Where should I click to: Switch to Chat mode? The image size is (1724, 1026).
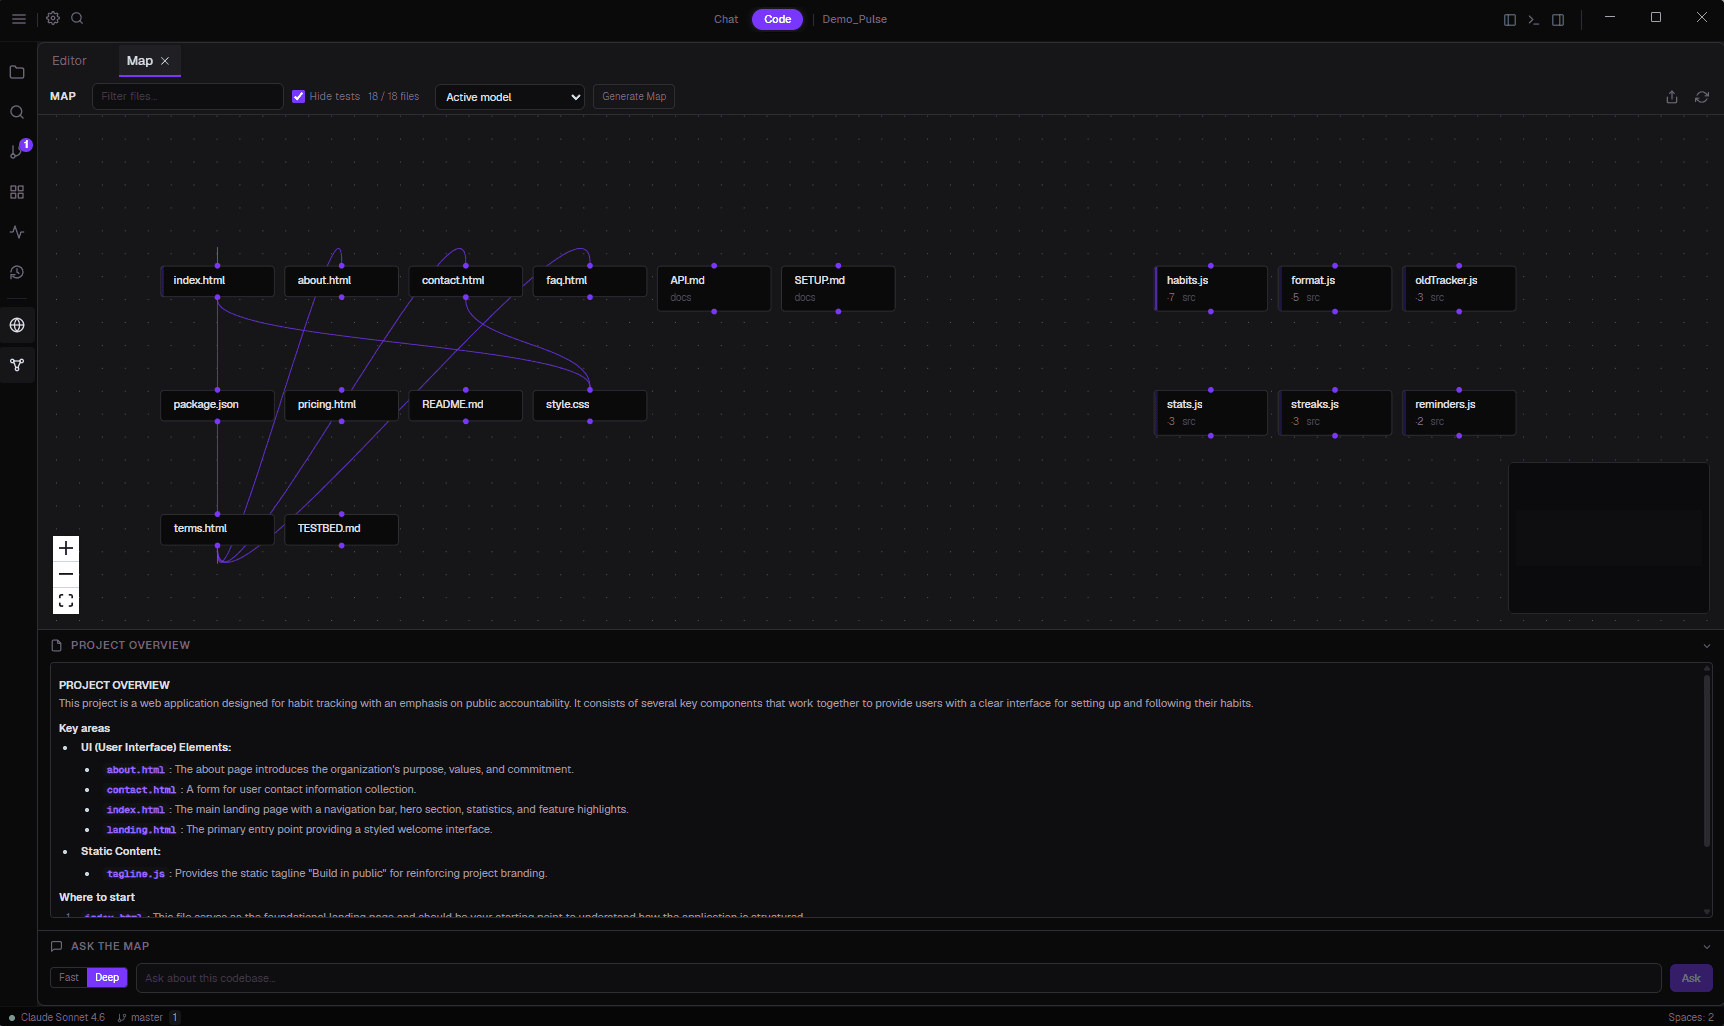tap(726, 19)
